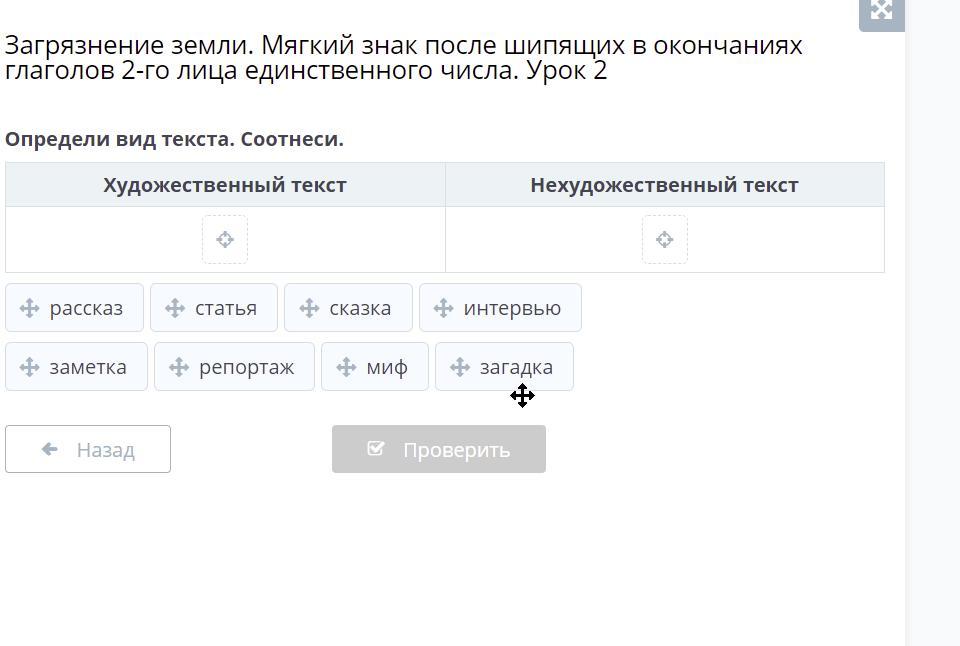The width and height of the screenshot is (960, 646).
Task: Select the word рассказ
Action: pos(86,308)
